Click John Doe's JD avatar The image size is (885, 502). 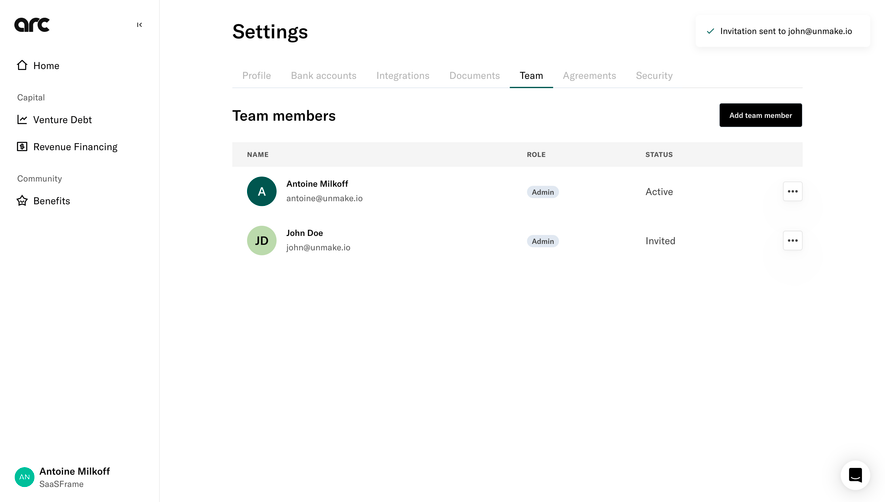pyautogui.click(x=262, y=241)
